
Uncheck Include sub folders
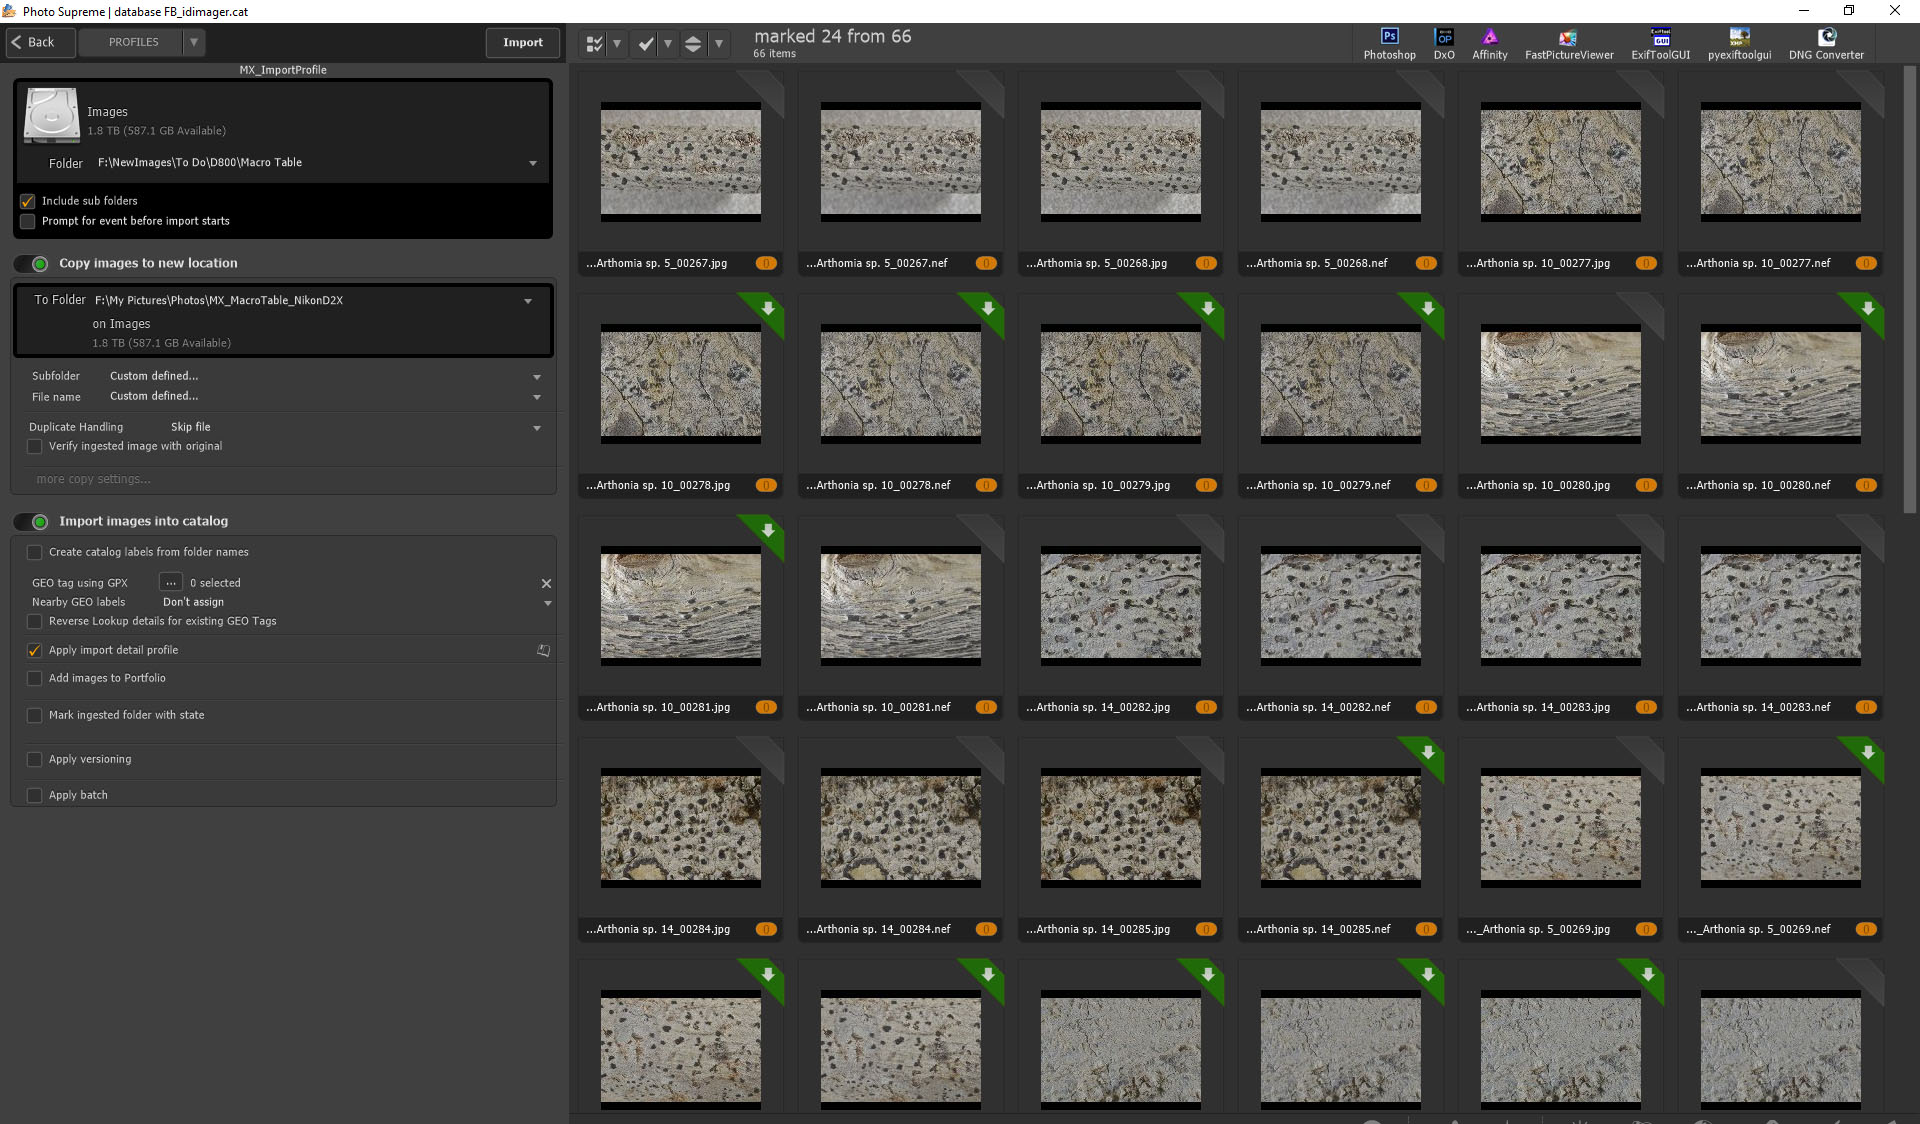click(x=28, y=201)
